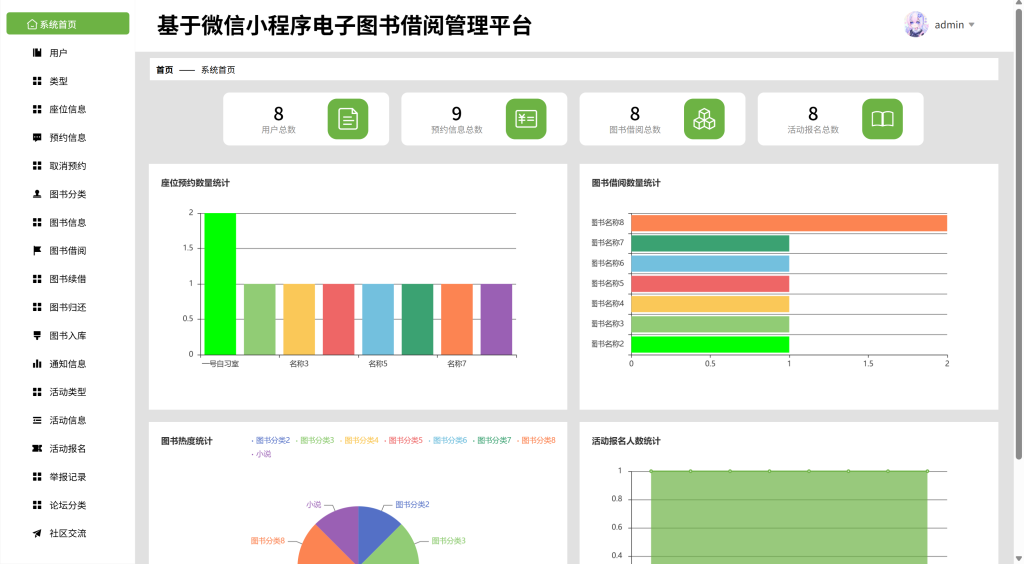Image resolution: width=1024 pixels, height=564 pixels.
Task: Click the ticket icon next to 活动报名
Action: tap(37, 448)
